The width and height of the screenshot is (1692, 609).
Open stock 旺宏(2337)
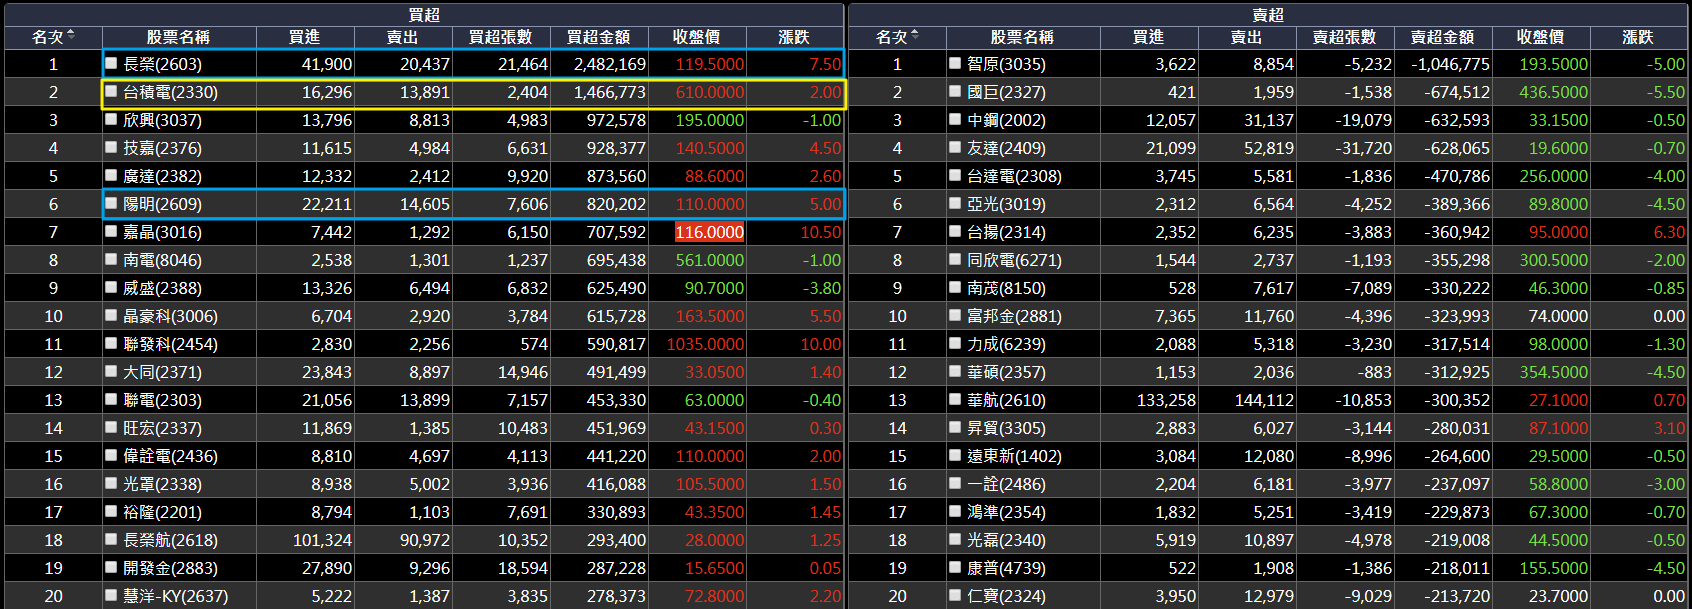pyautogui.click(x=162, y=428)
